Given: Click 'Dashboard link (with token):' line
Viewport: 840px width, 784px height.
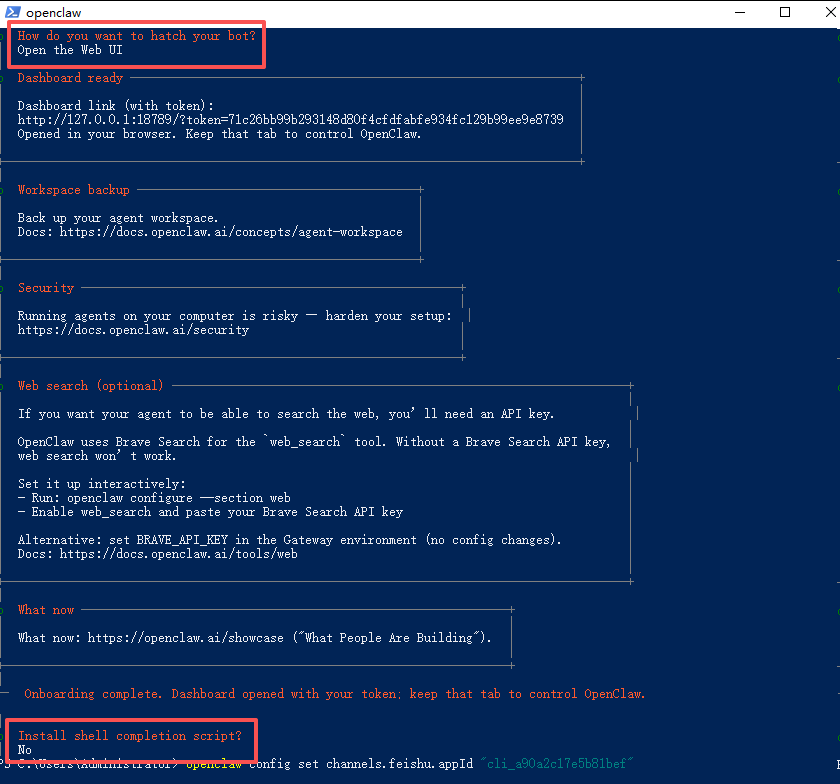Looking at the screenshot, I should (116, 106).
